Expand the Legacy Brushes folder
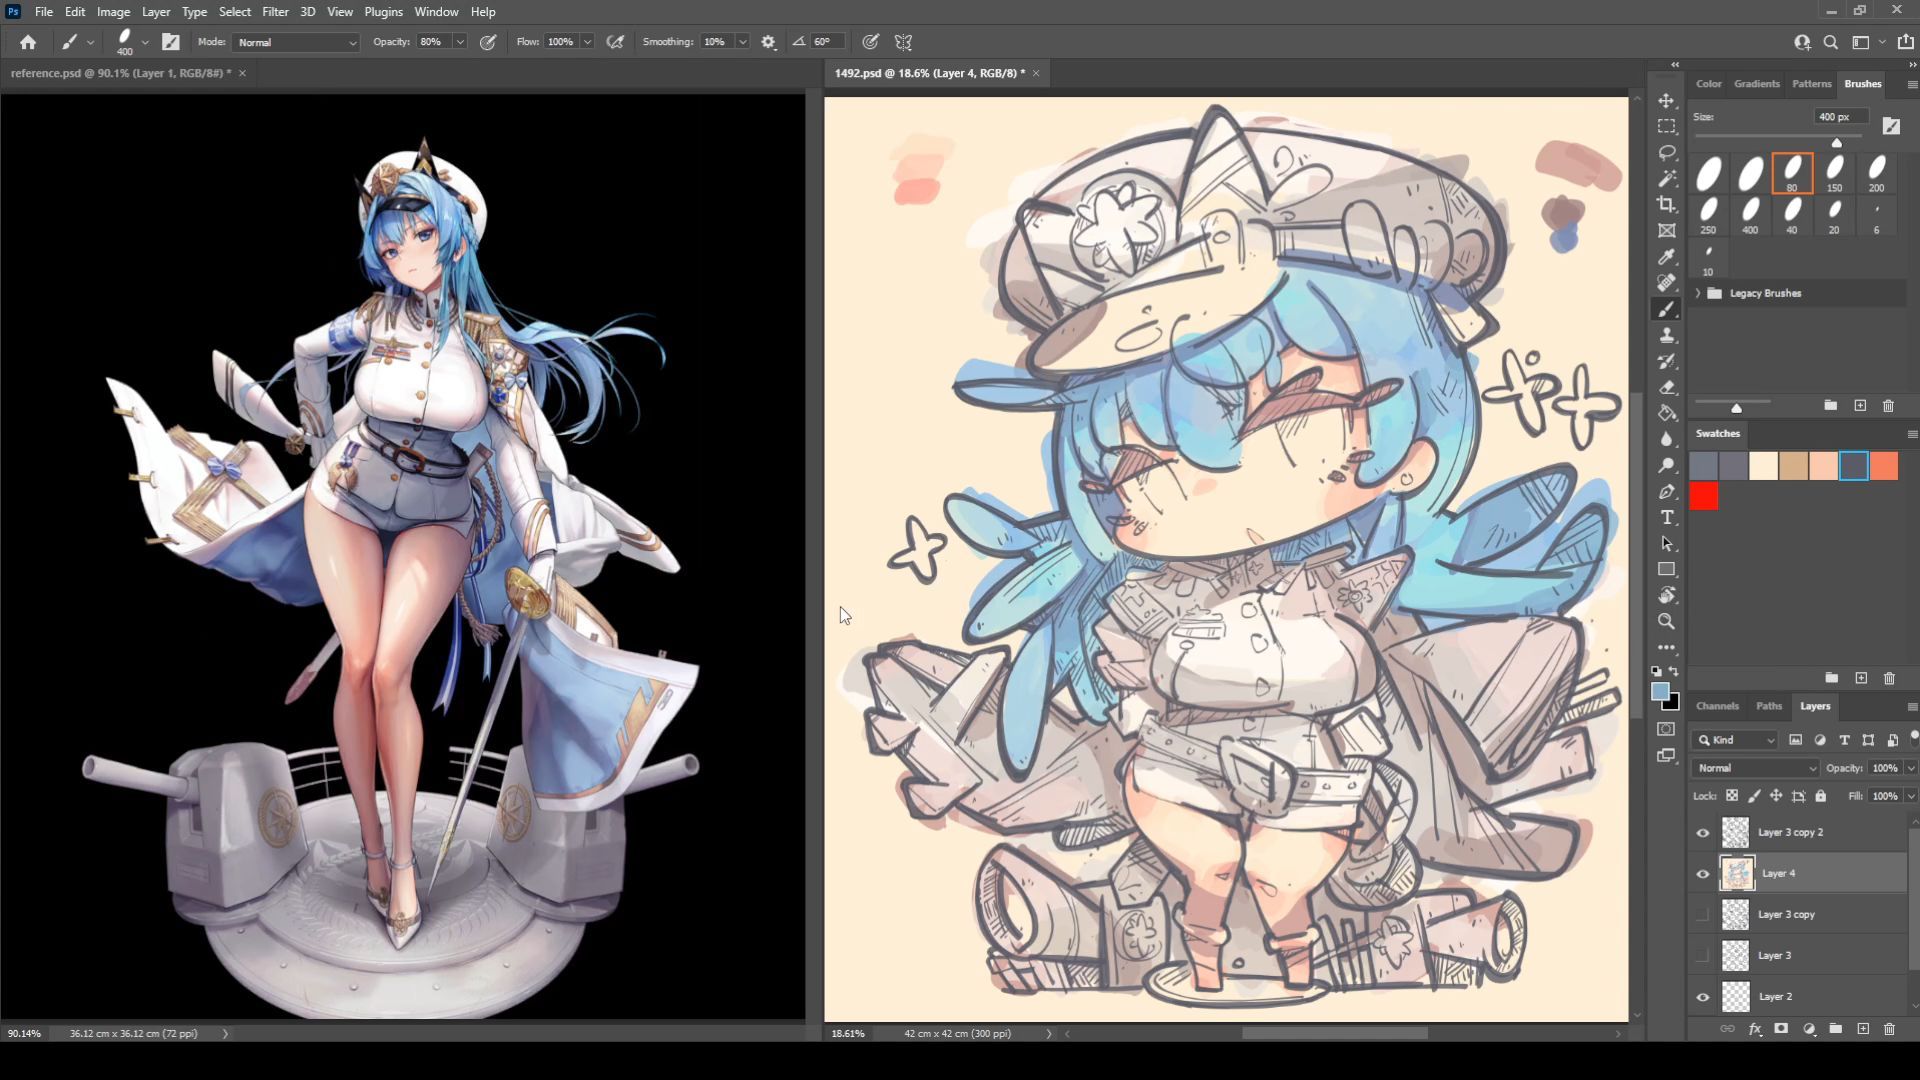The width and height of the screenshot is (1920, 1080). [x=1698, y=293]
